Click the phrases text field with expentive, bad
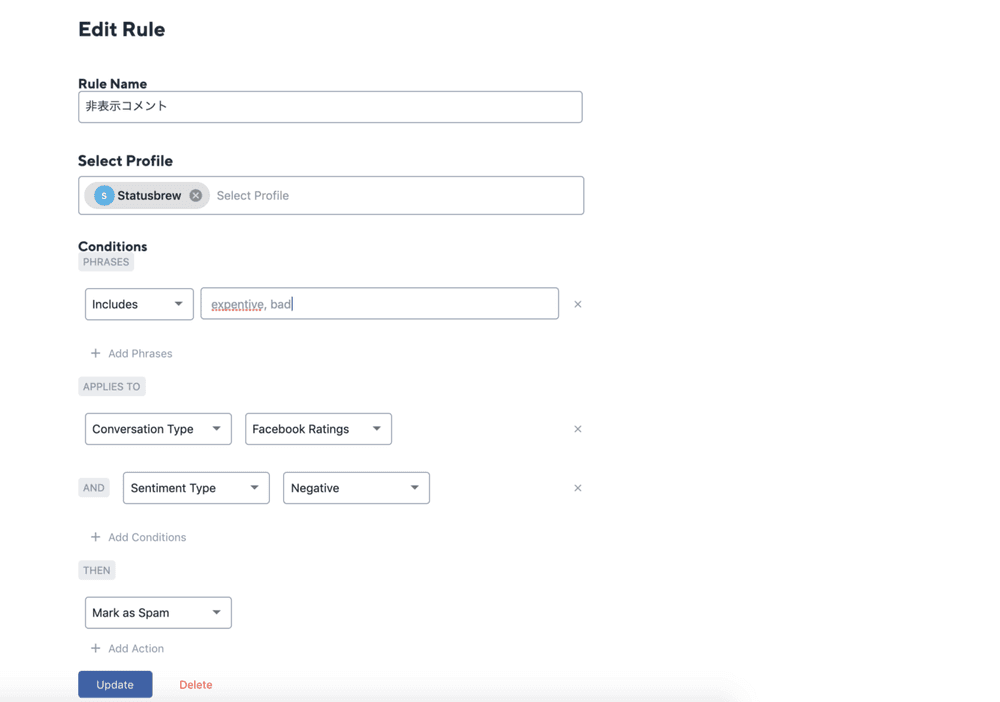Screen dimensions: 1000x702 (380, 304)
